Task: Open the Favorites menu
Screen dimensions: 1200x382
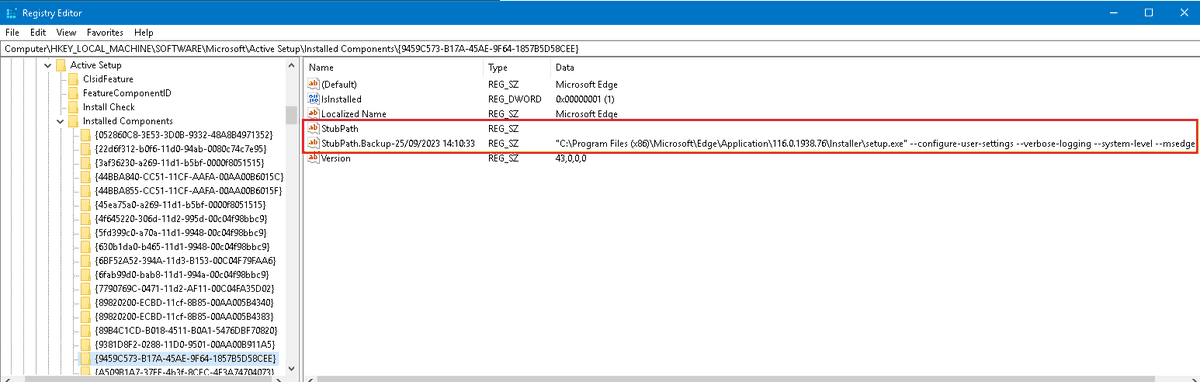Action: [x=105, y=32]
